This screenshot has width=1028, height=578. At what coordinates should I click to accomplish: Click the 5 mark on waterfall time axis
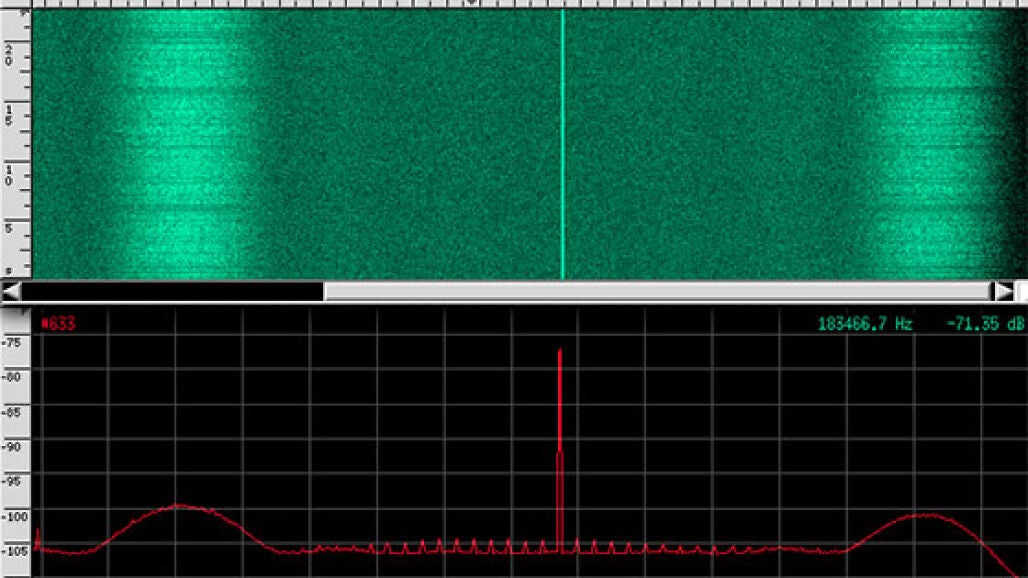(10, 228)
